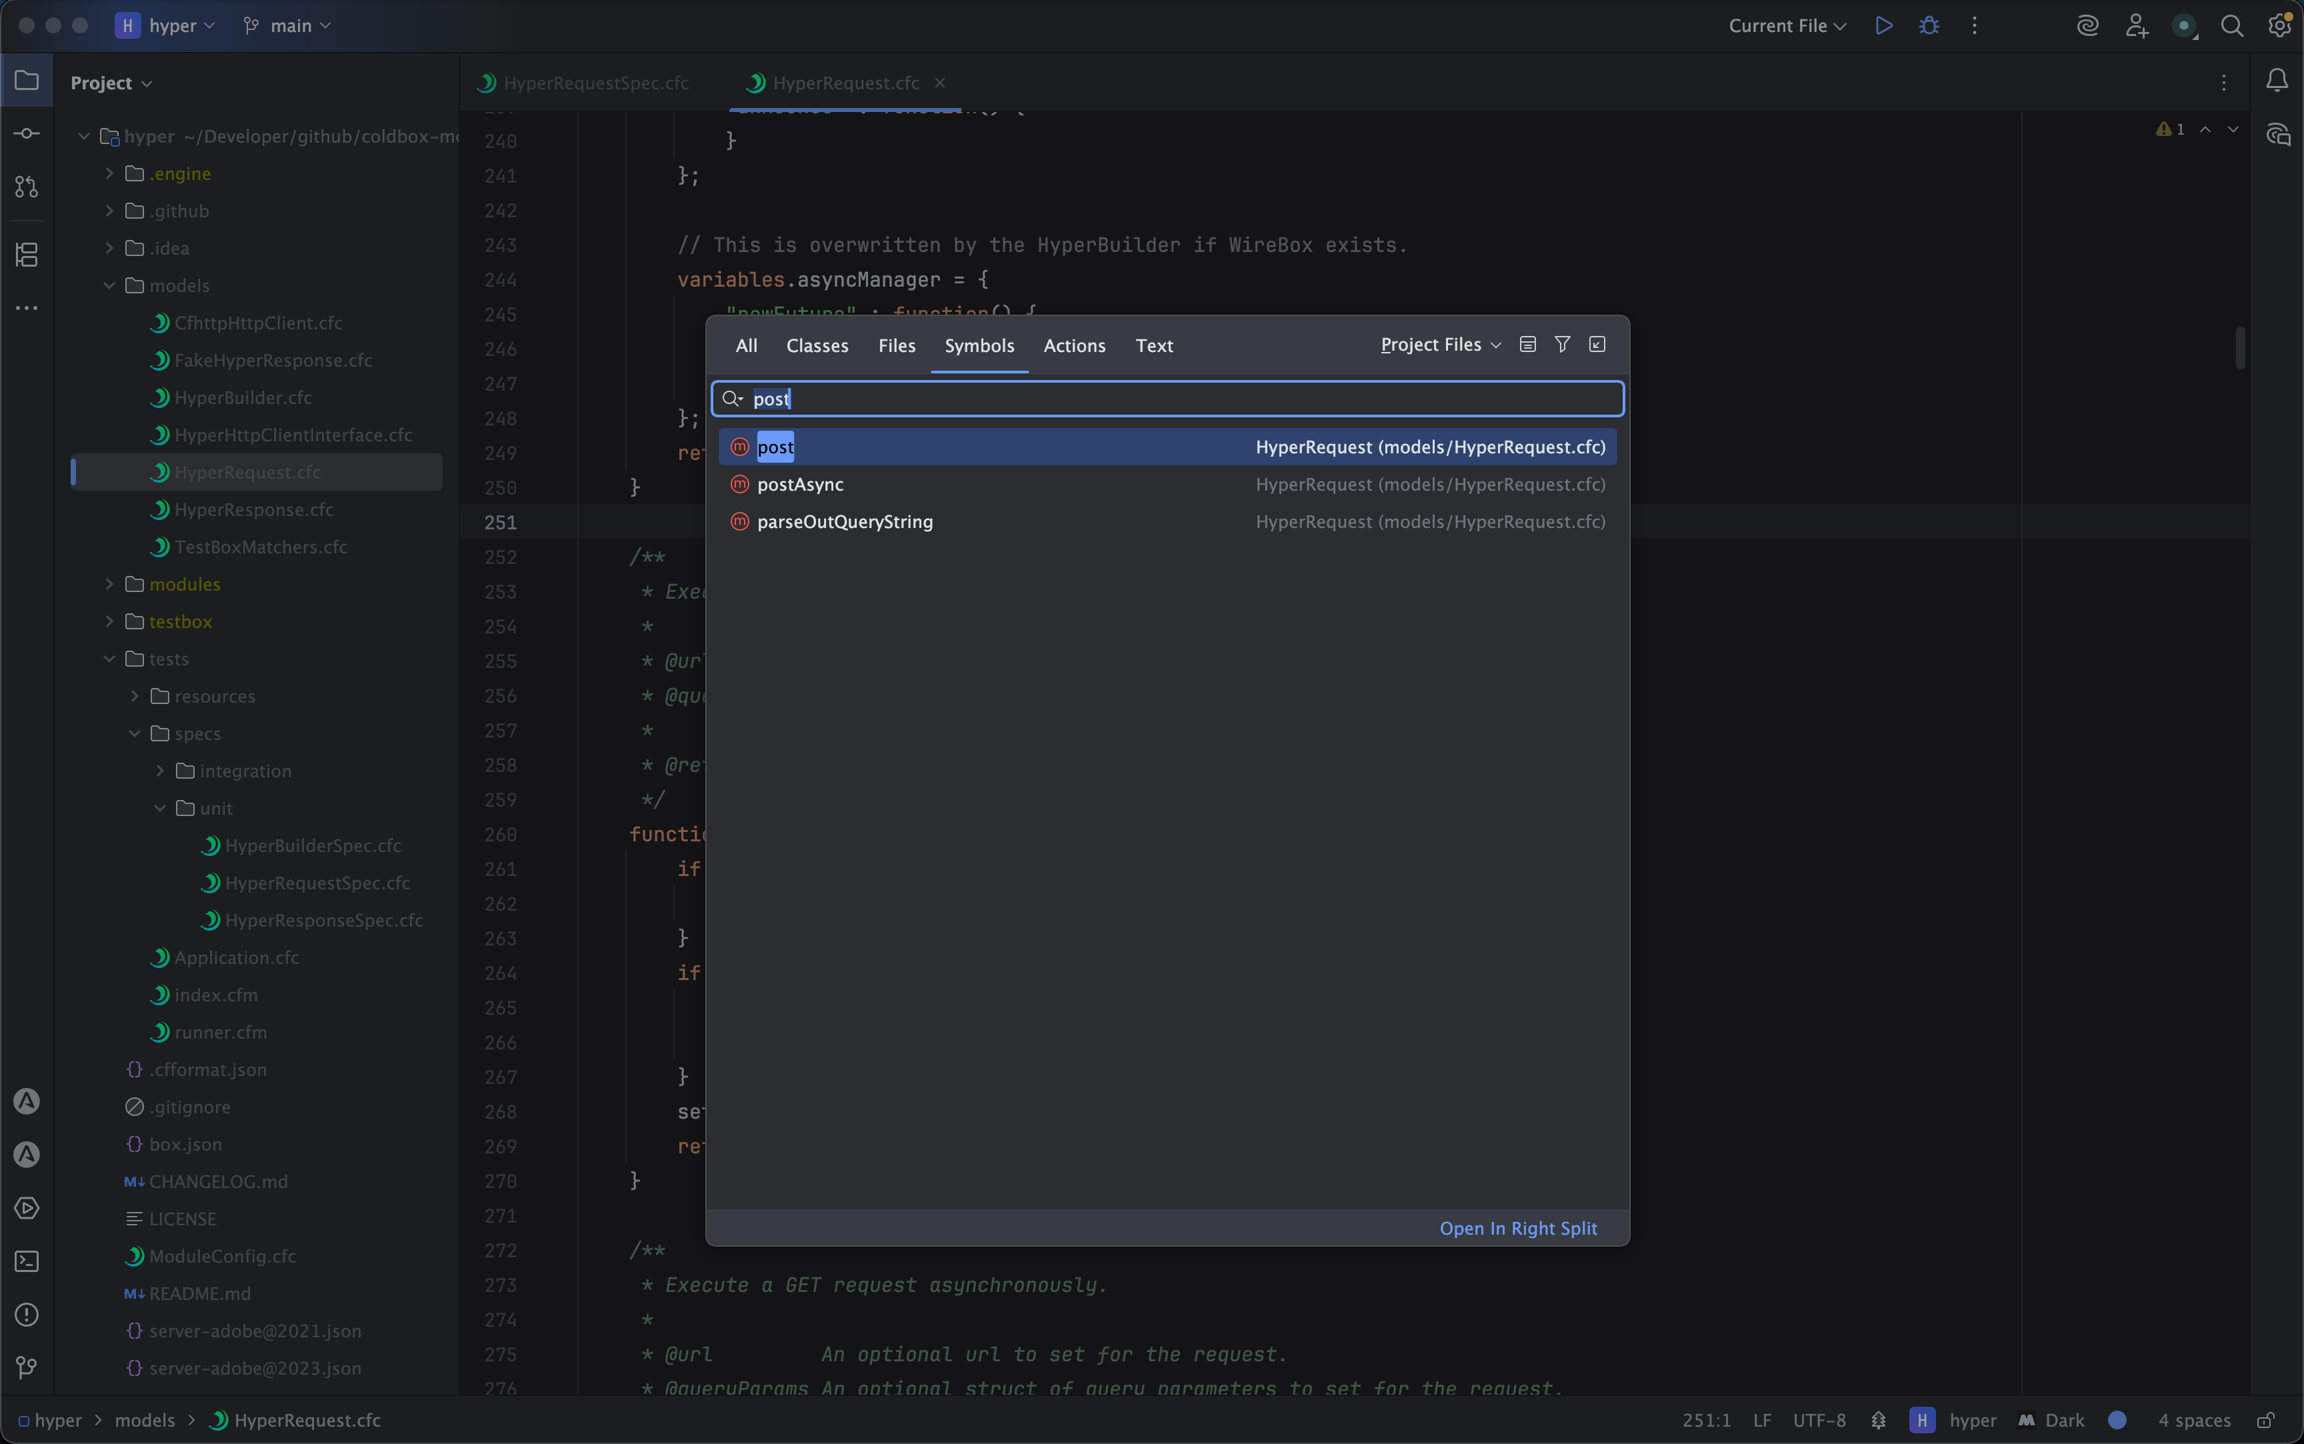
Task: Open the Notifications bell
Action: (2277, 81)
